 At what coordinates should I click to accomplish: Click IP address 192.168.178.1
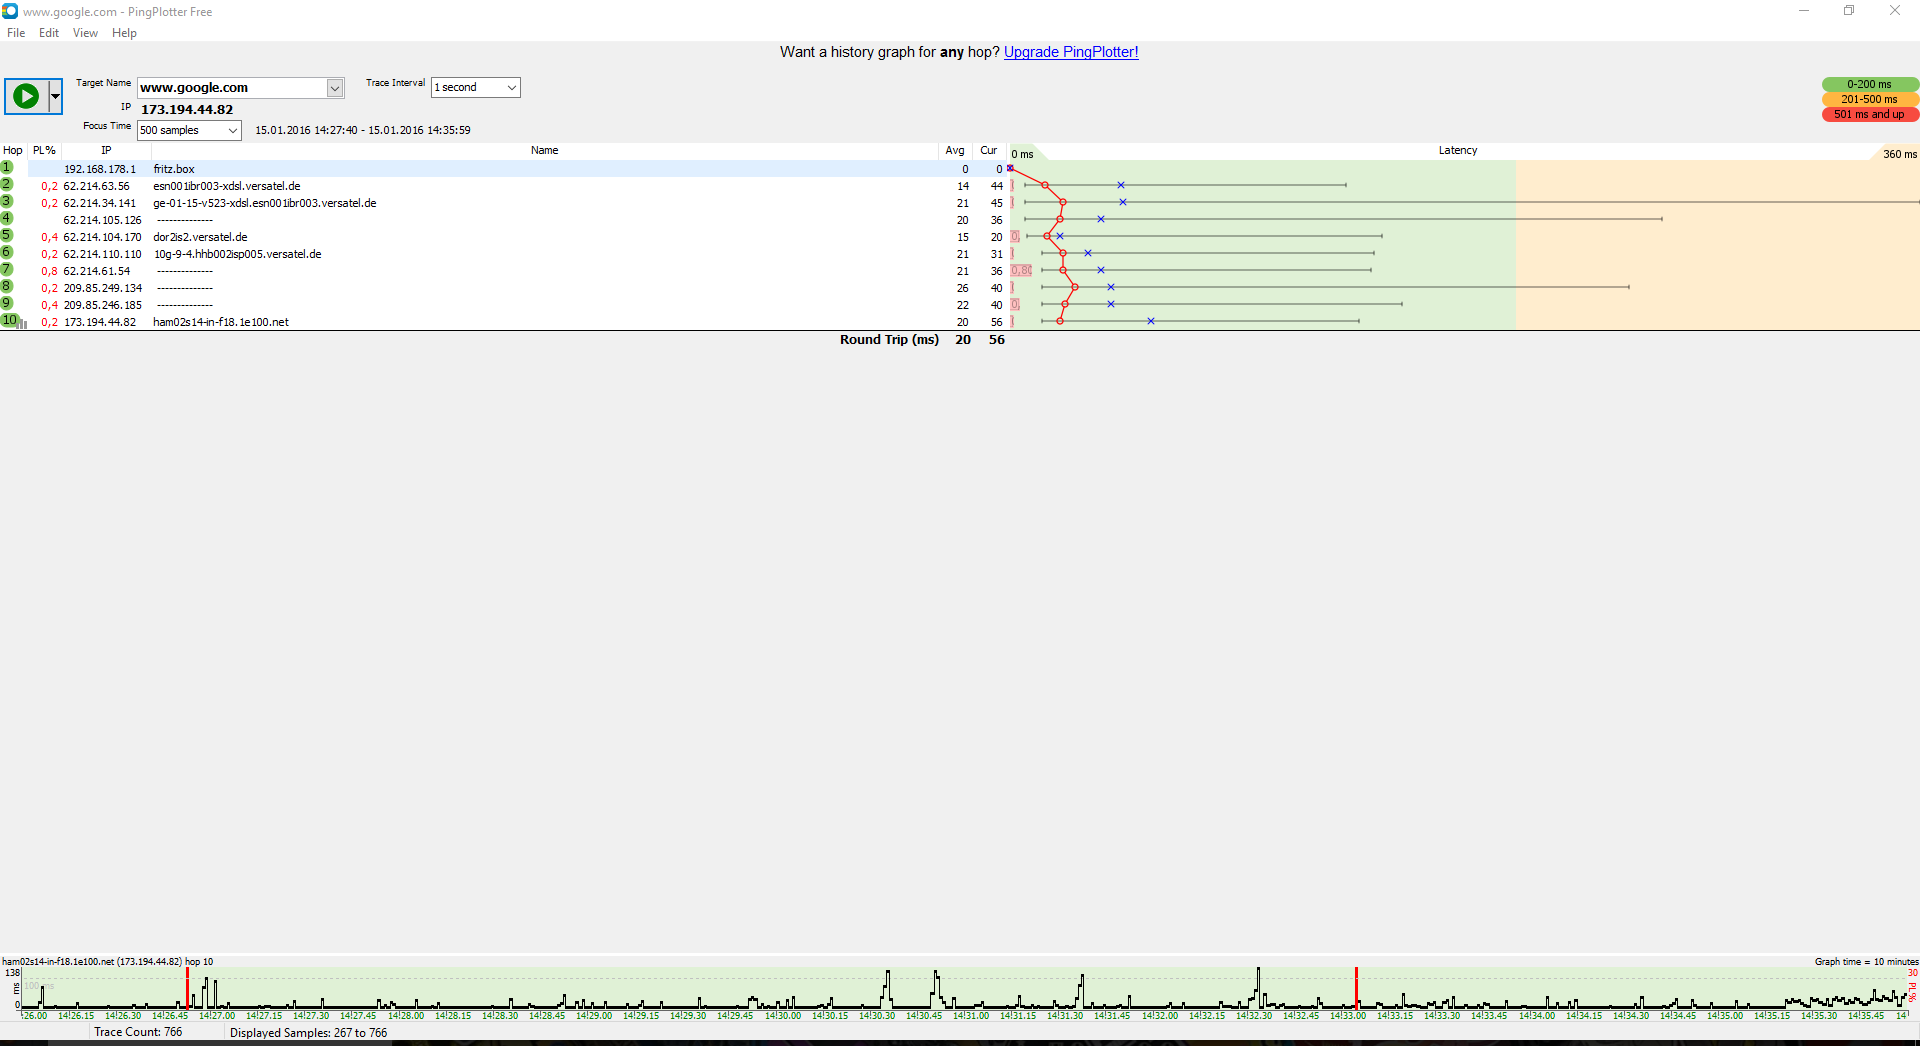click(100, 169)
